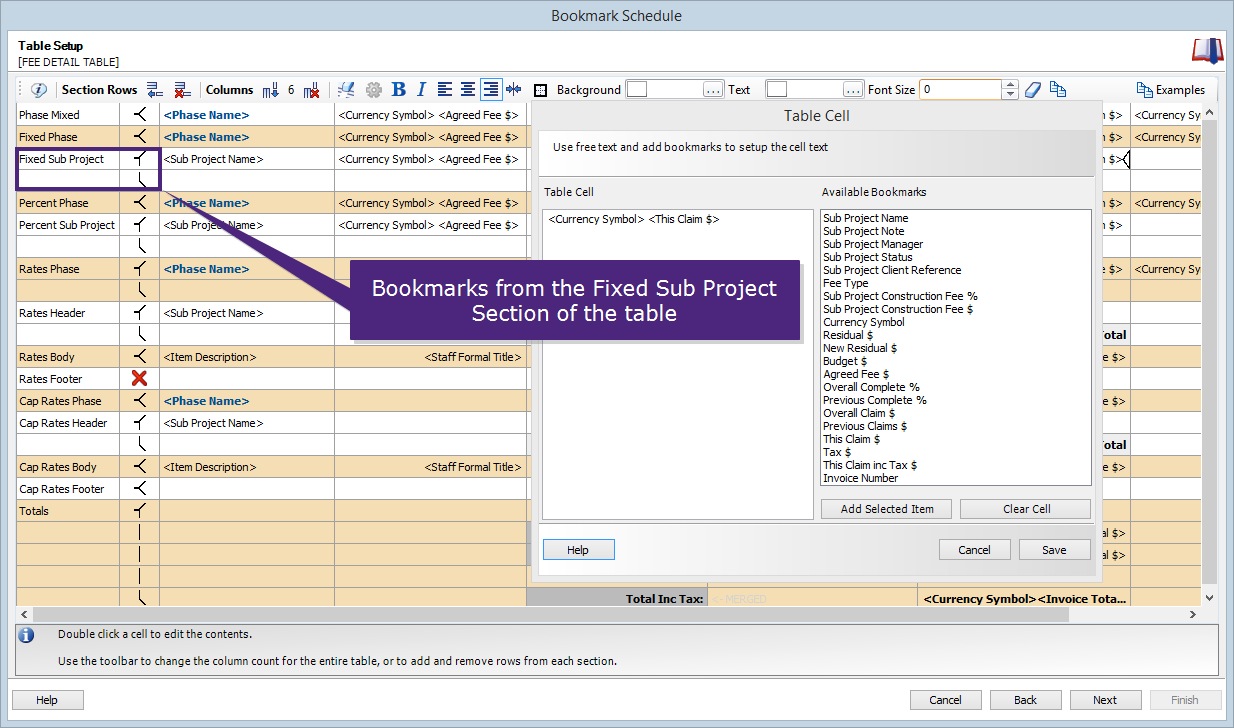Viewport: 1234px width, 728px height.
Task: Toggle bold formatting
Action: (398, 89)
